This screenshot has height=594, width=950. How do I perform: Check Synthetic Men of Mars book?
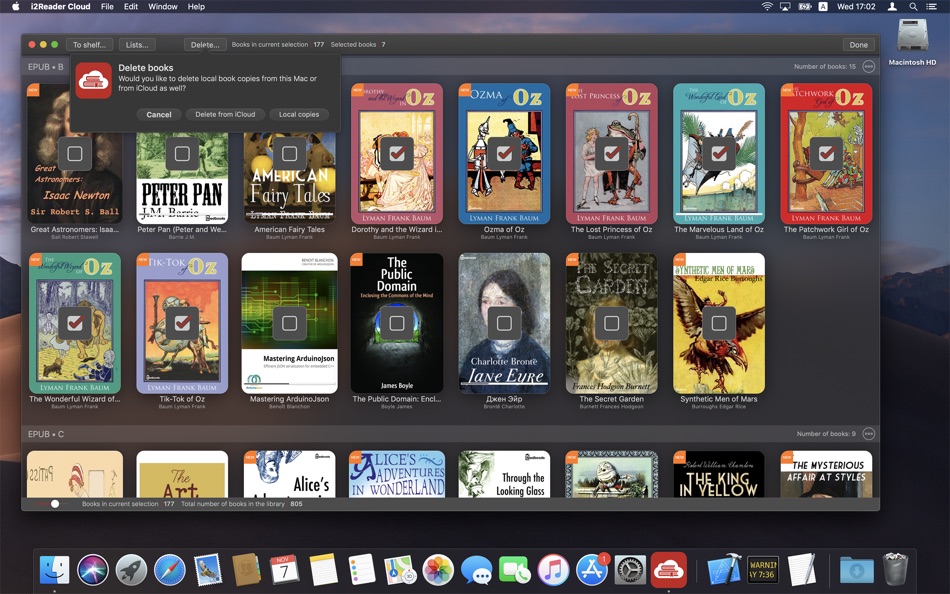[719, 323]
